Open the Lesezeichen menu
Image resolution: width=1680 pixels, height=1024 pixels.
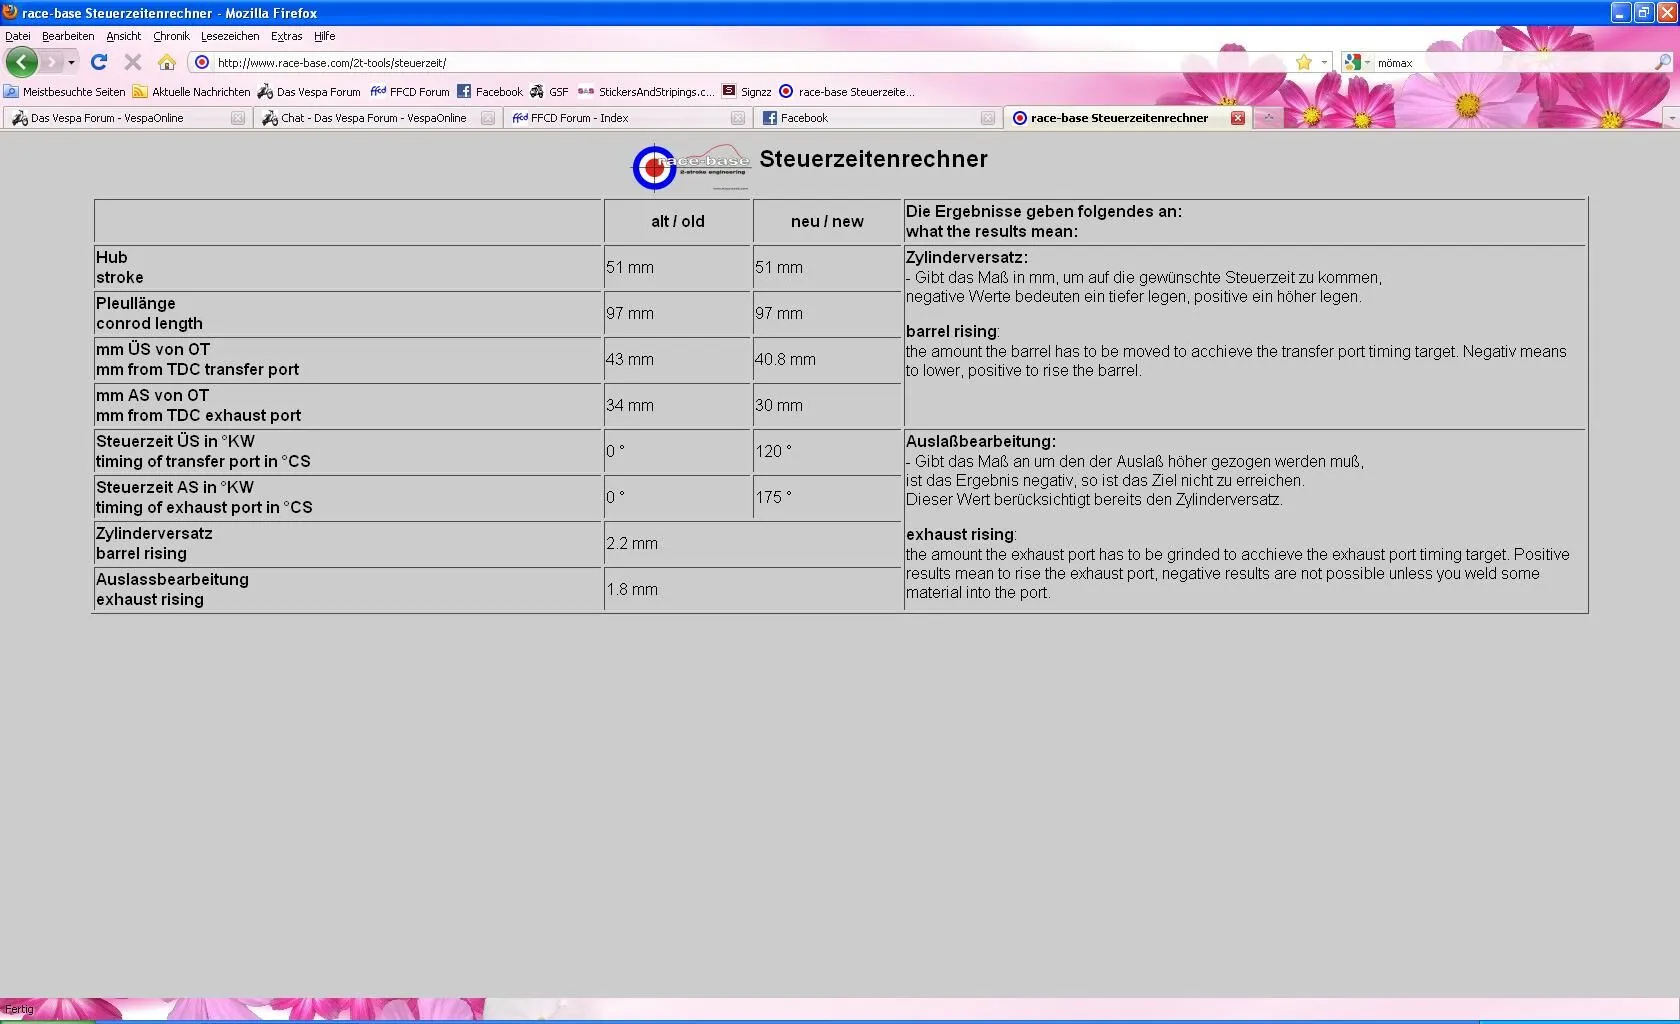coord(230,36)
